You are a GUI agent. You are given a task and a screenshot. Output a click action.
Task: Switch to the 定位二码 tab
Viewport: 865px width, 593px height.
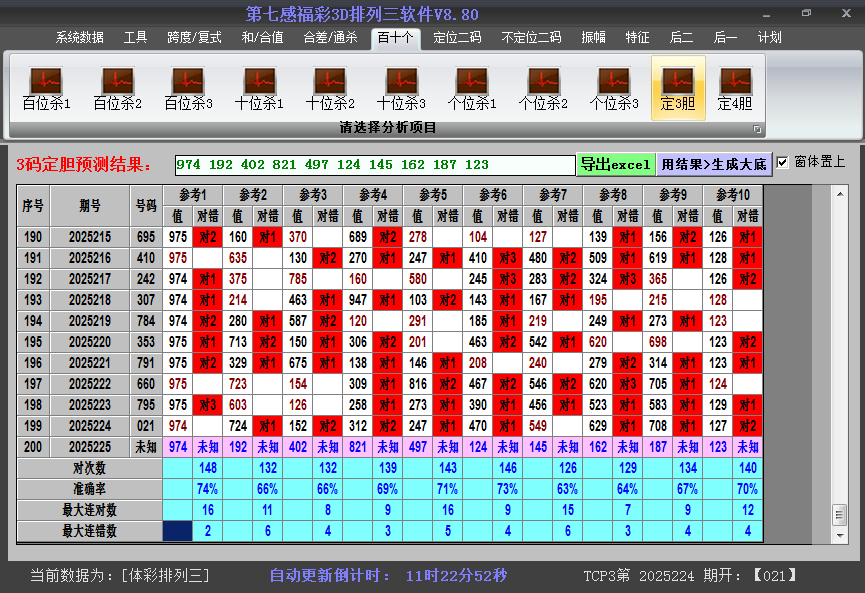point(457,38)
